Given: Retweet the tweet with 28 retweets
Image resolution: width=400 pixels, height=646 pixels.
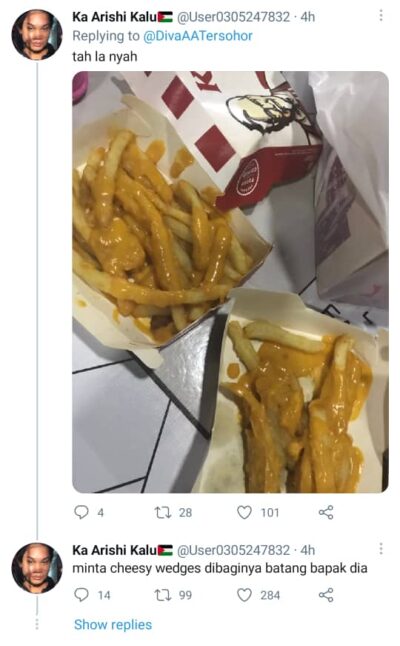Looking at the screenshot, I should (x=163, y=512).
